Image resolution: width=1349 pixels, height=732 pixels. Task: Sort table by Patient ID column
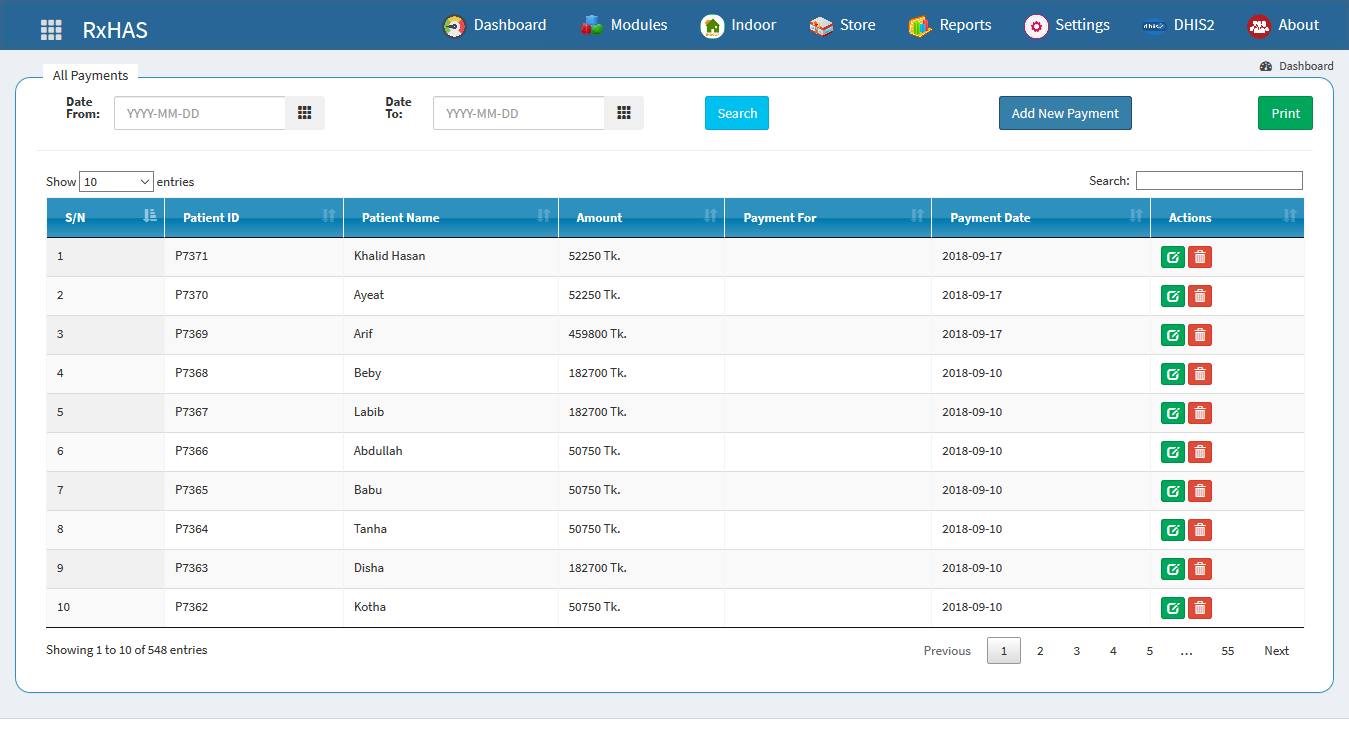[253, 217]
